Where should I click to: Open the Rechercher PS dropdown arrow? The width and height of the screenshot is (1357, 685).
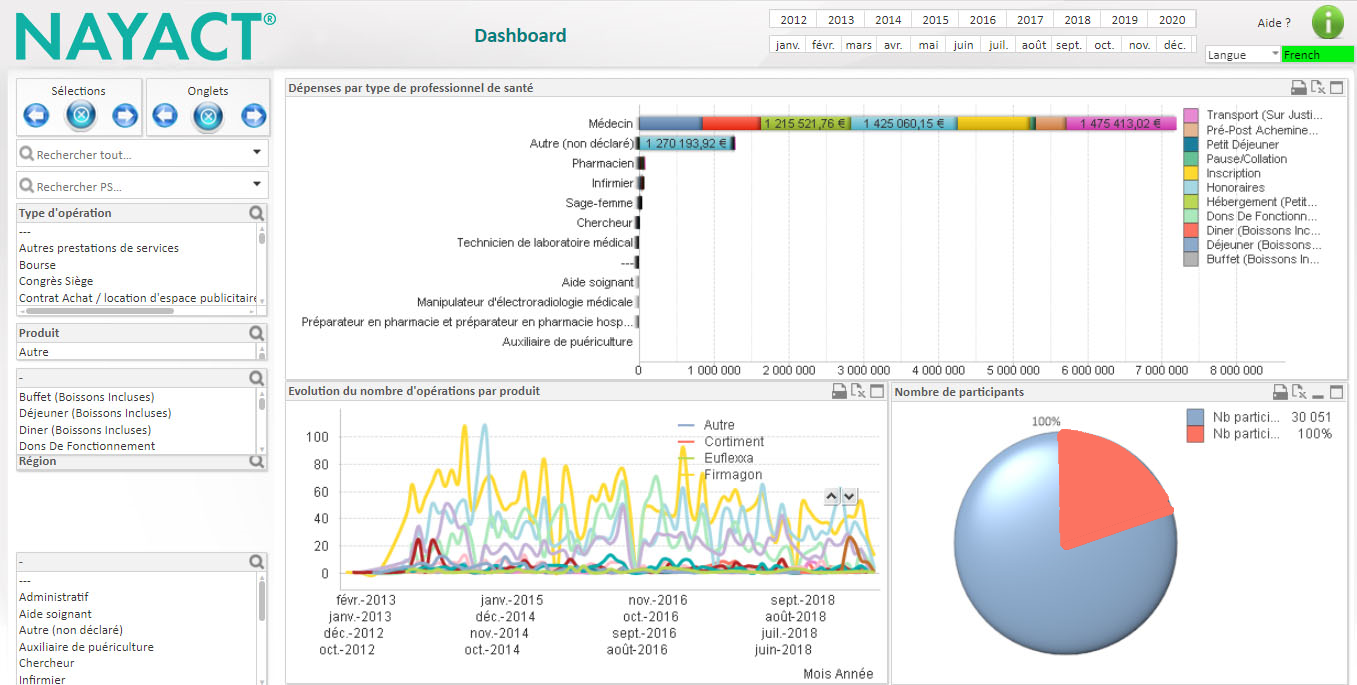click(x=257, y=185)
